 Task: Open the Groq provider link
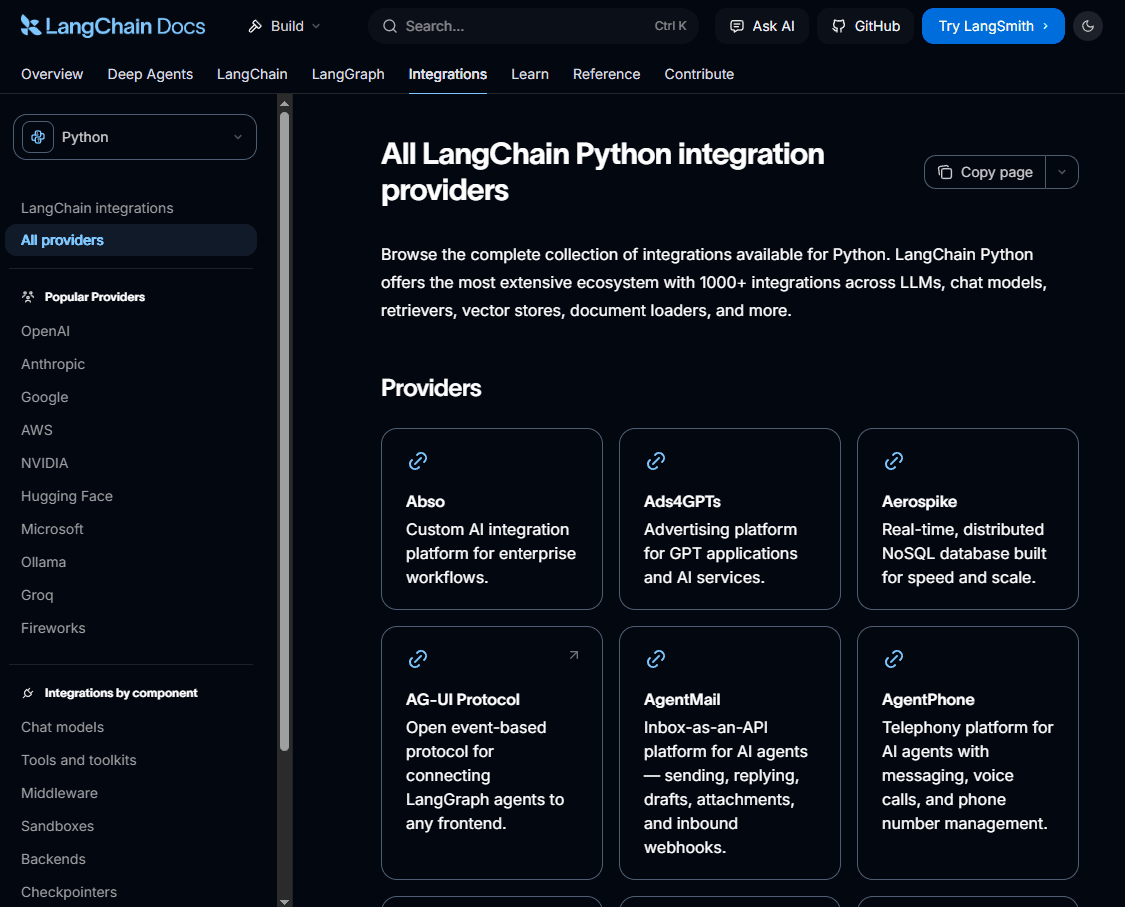pos(37,596)
